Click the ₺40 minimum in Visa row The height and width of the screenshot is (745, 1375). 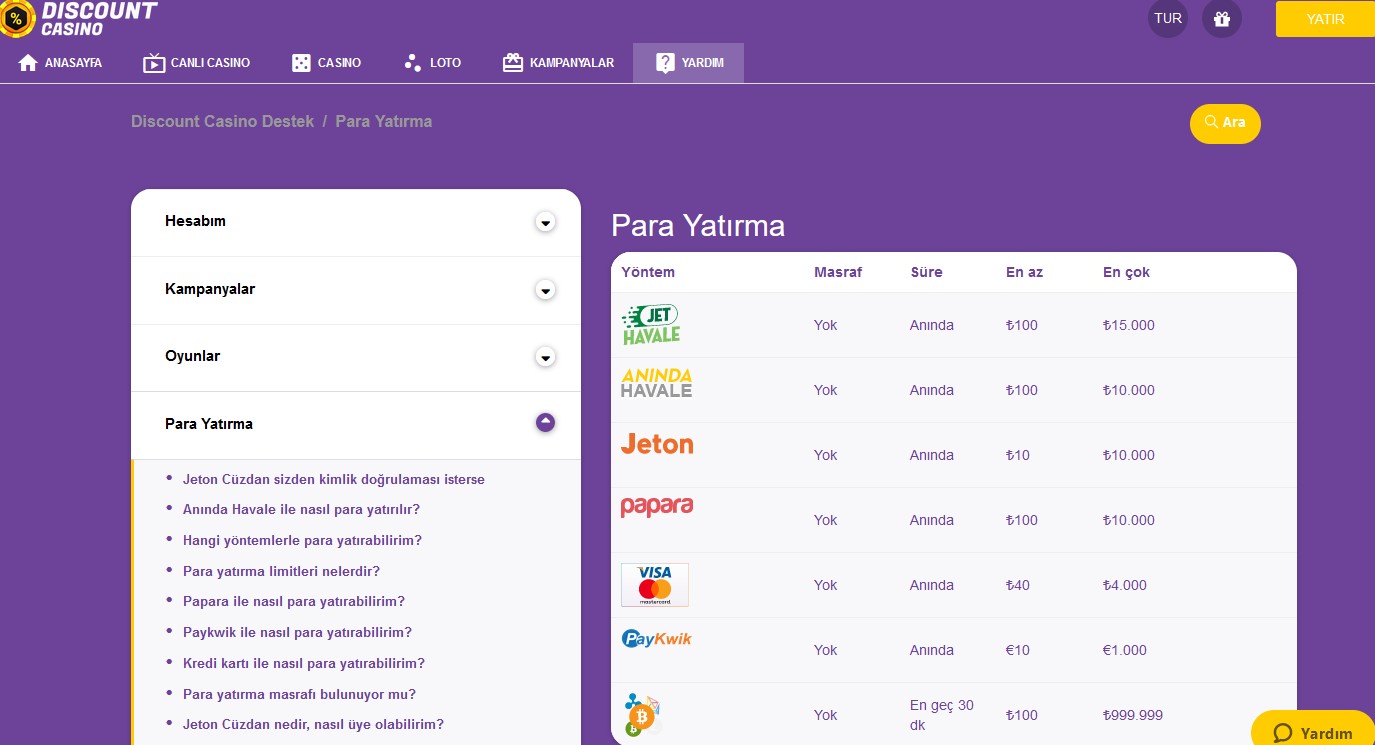point(1018,585)
